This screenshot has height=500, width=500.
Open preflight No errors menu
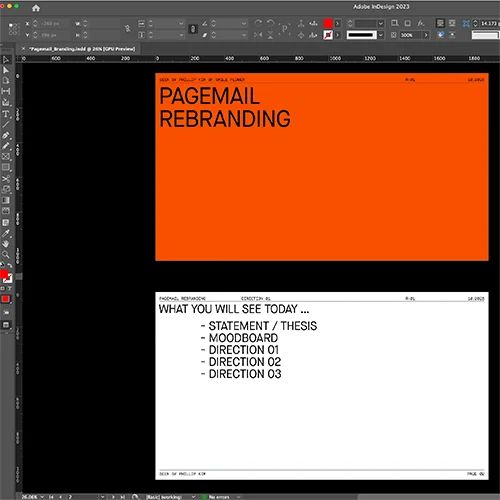coord(239,497)
